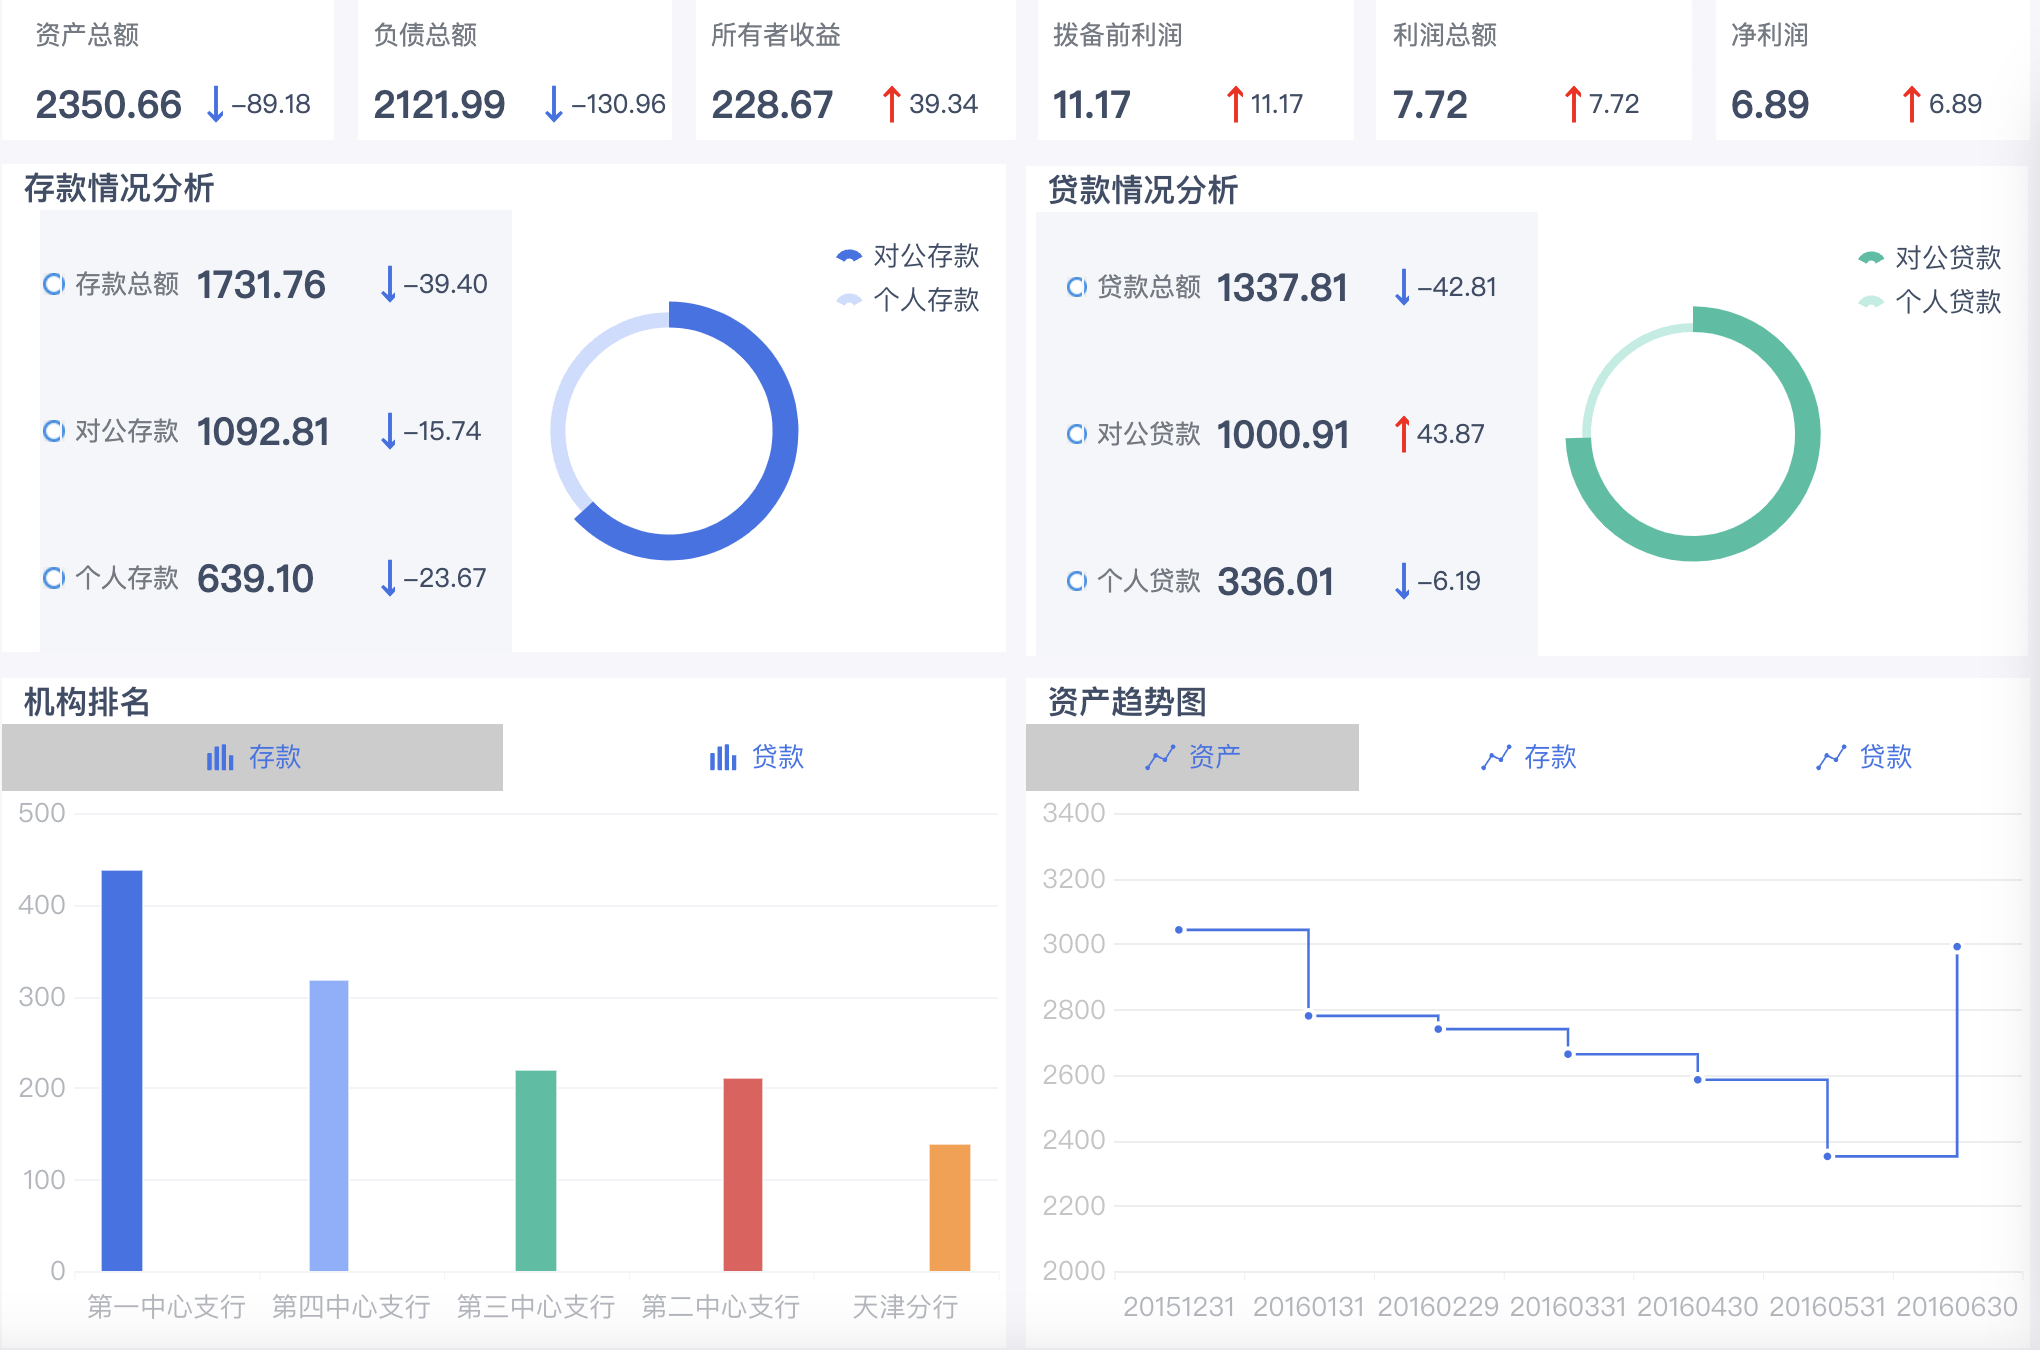The height and width of the screenshot is (1350, 2040).
Task: Click the 拨备前利润 value 11.17
Action: click(1091, 104)
